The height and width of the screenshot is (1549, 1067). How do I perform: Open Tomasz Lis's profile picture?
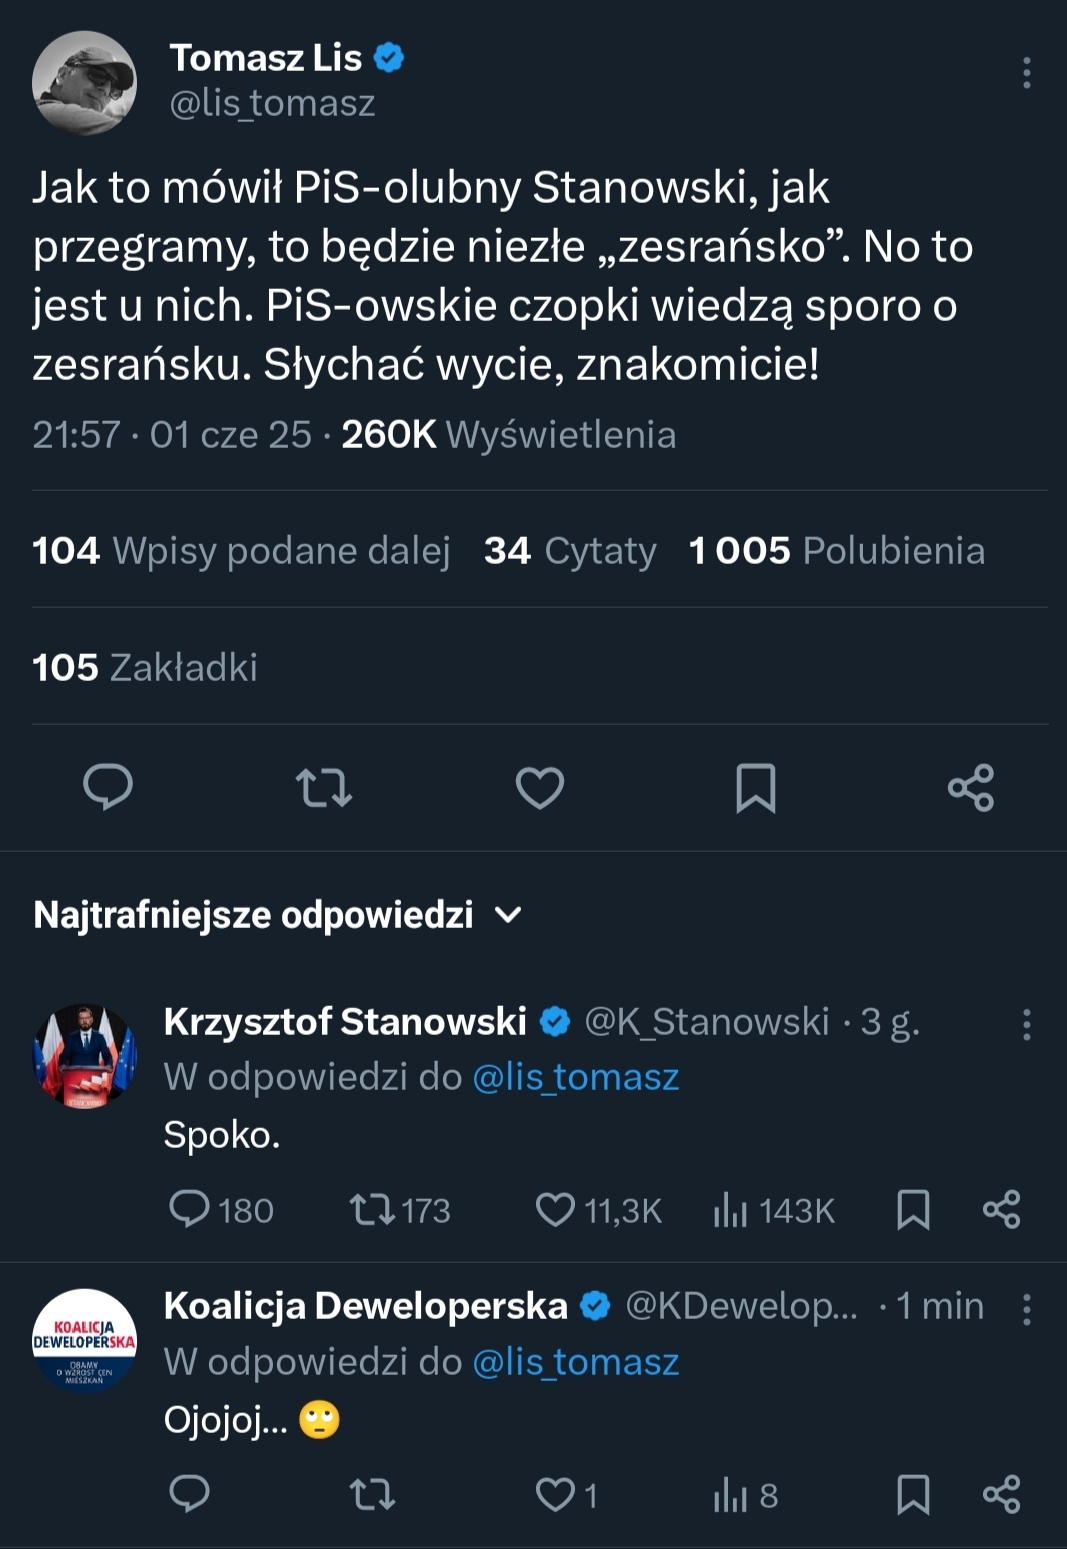coord(84,82)
